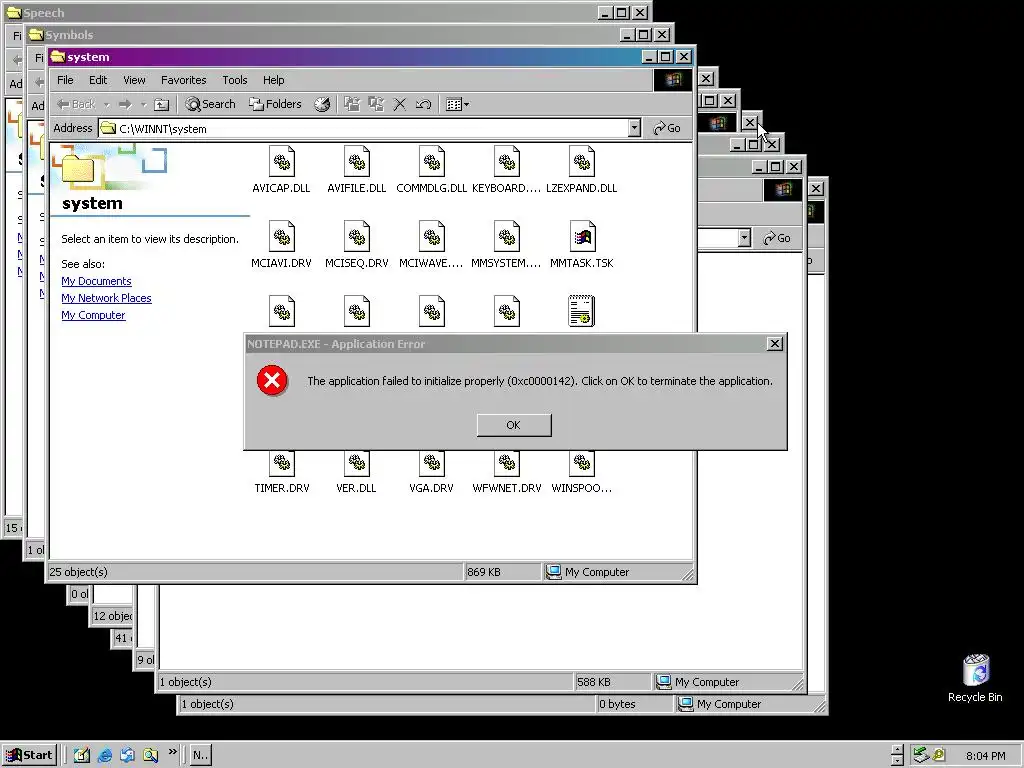Click the folder search Quick Launch icon
The width and height of the screenshot is (1024, 768).
(150, 755)
